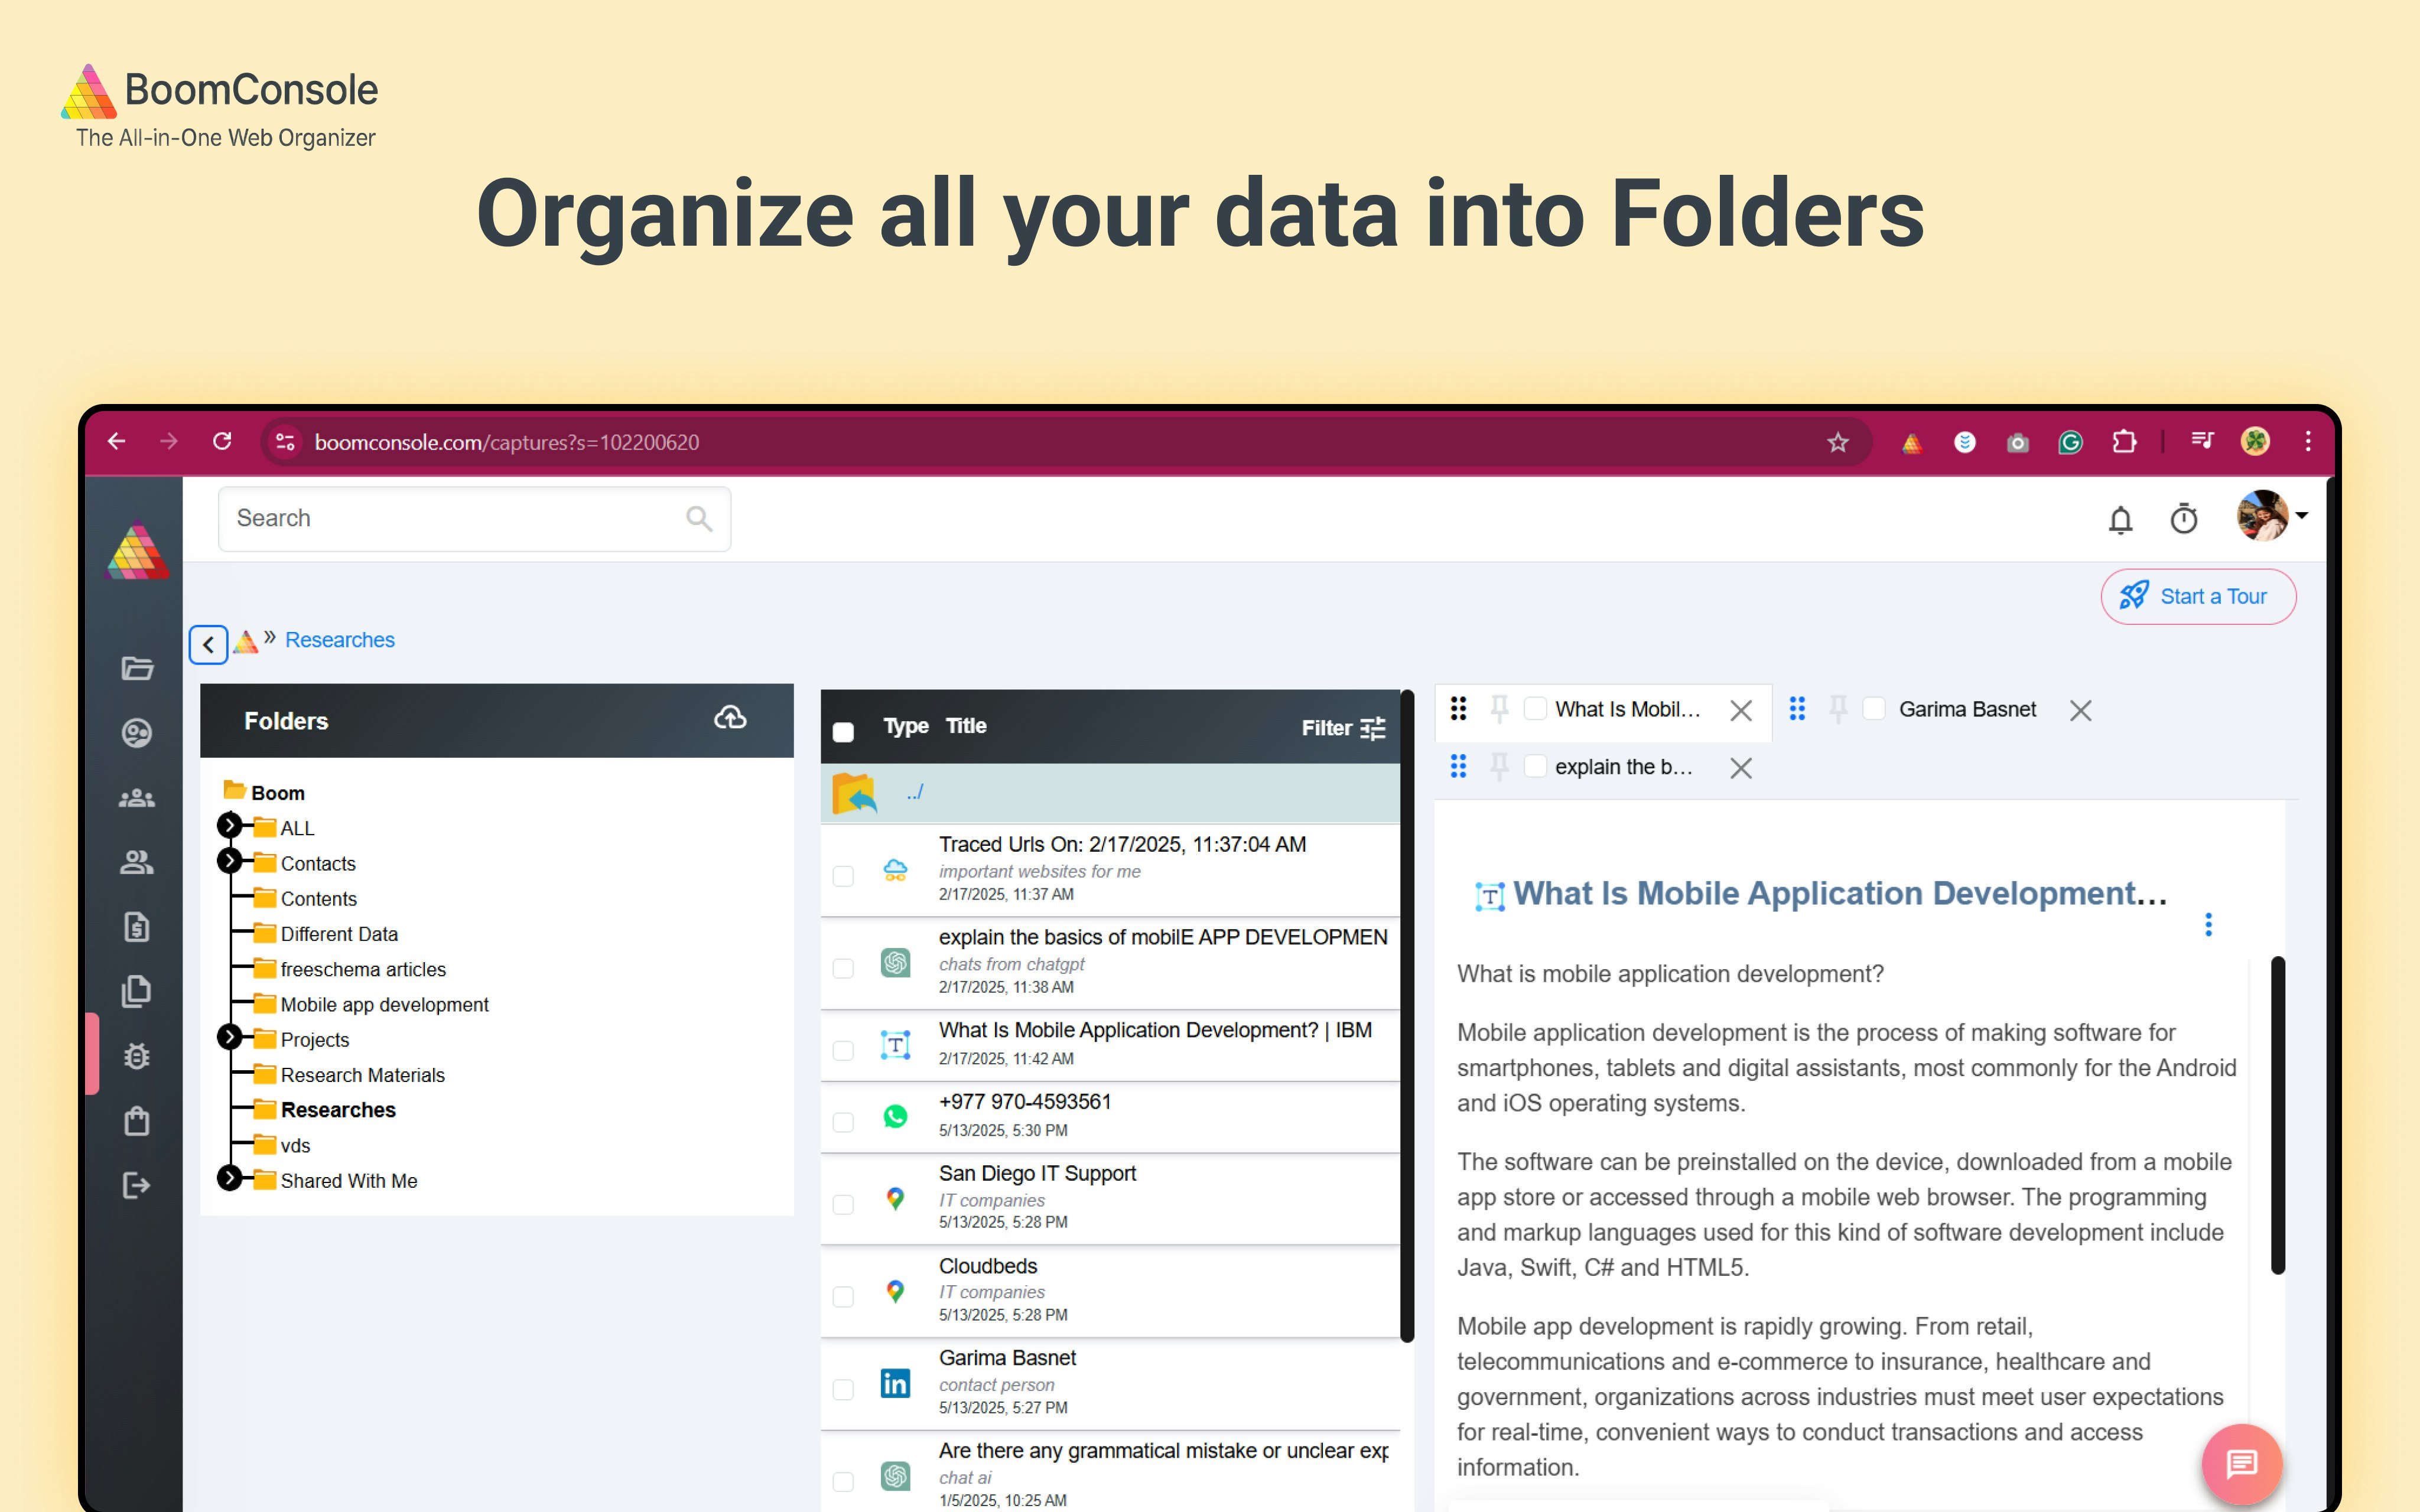Open the bug report icon in sidebar
Screen dimensions: 2420x1512
pyautogui.click(x=137, y=1056)
